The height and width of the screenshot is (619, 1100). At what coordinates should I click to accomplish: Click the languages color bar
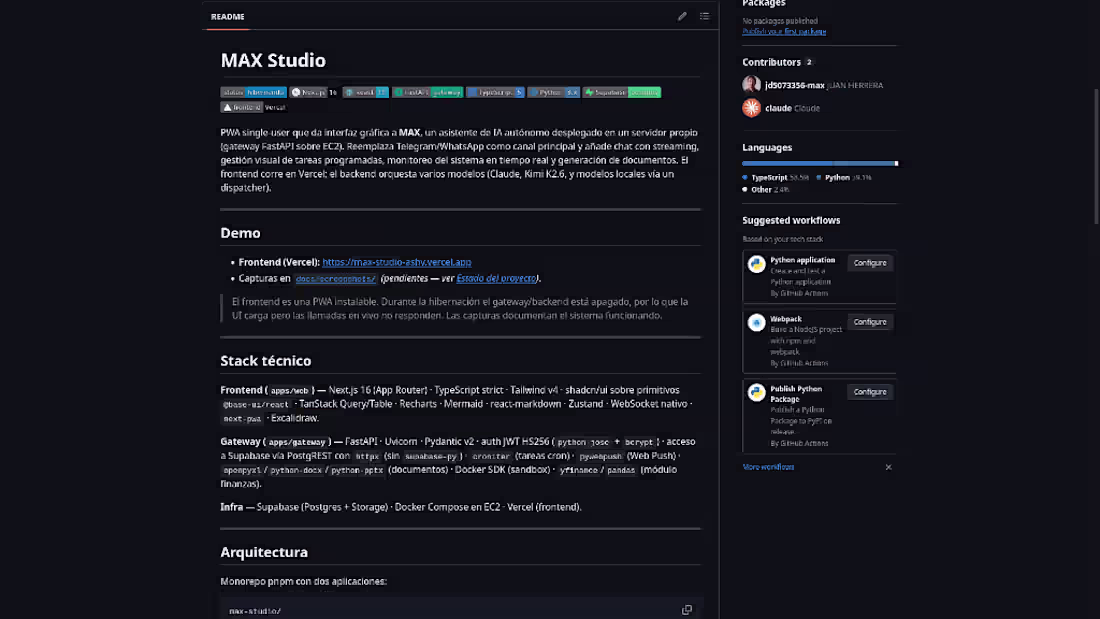pos(819,164)
